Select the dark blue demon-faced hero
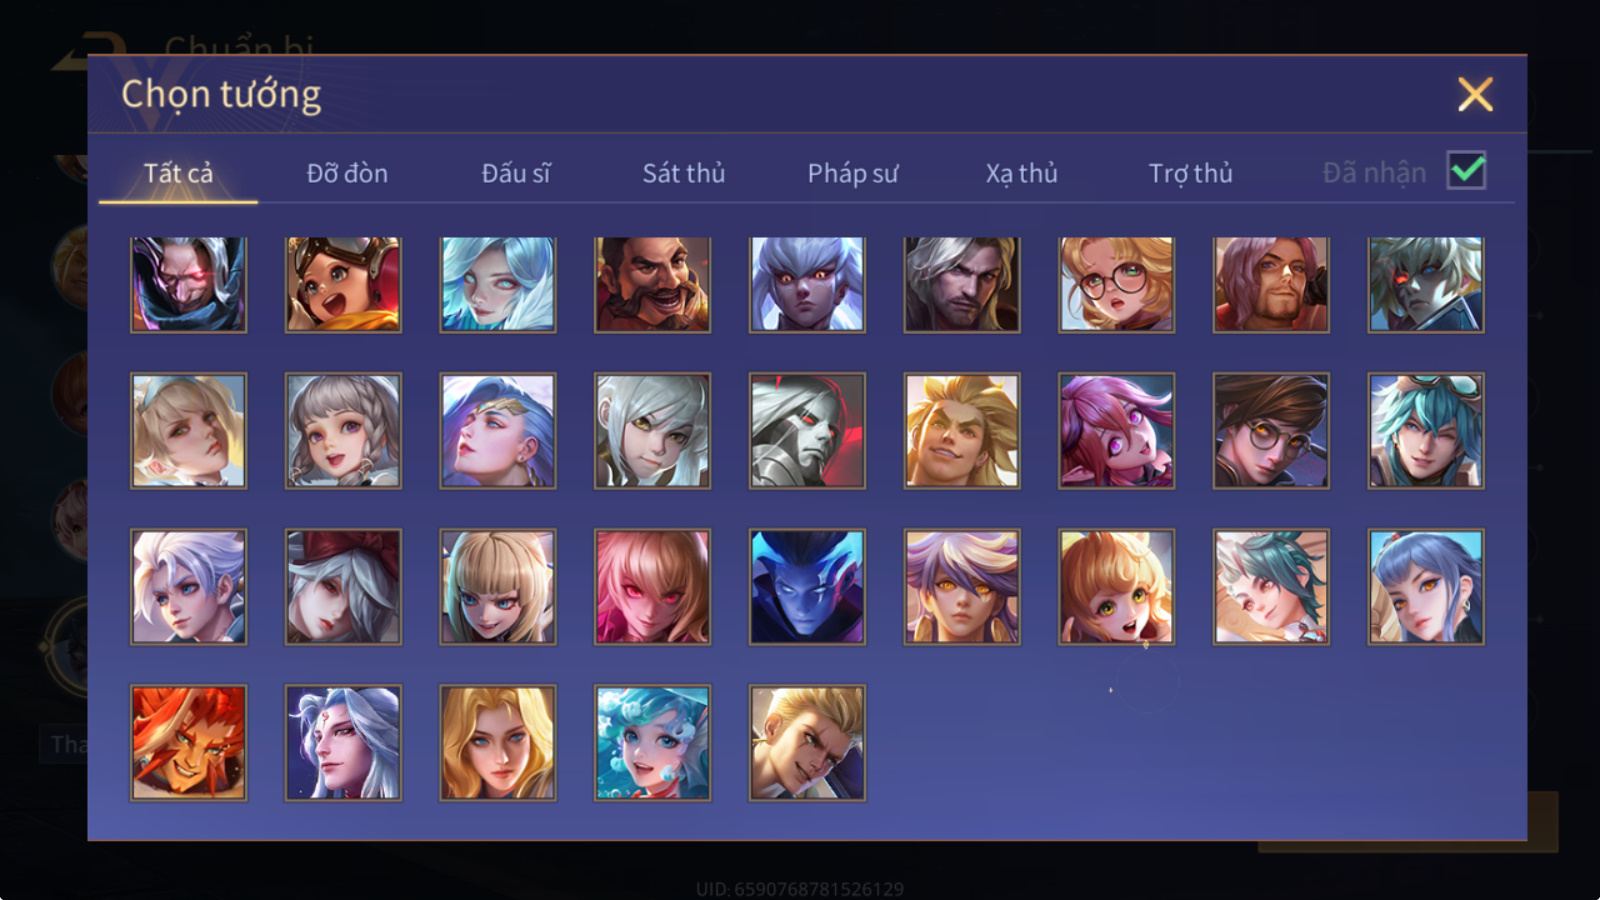Screen dimensions: 1600x900 pyautogui.click(x=807, y=587)
